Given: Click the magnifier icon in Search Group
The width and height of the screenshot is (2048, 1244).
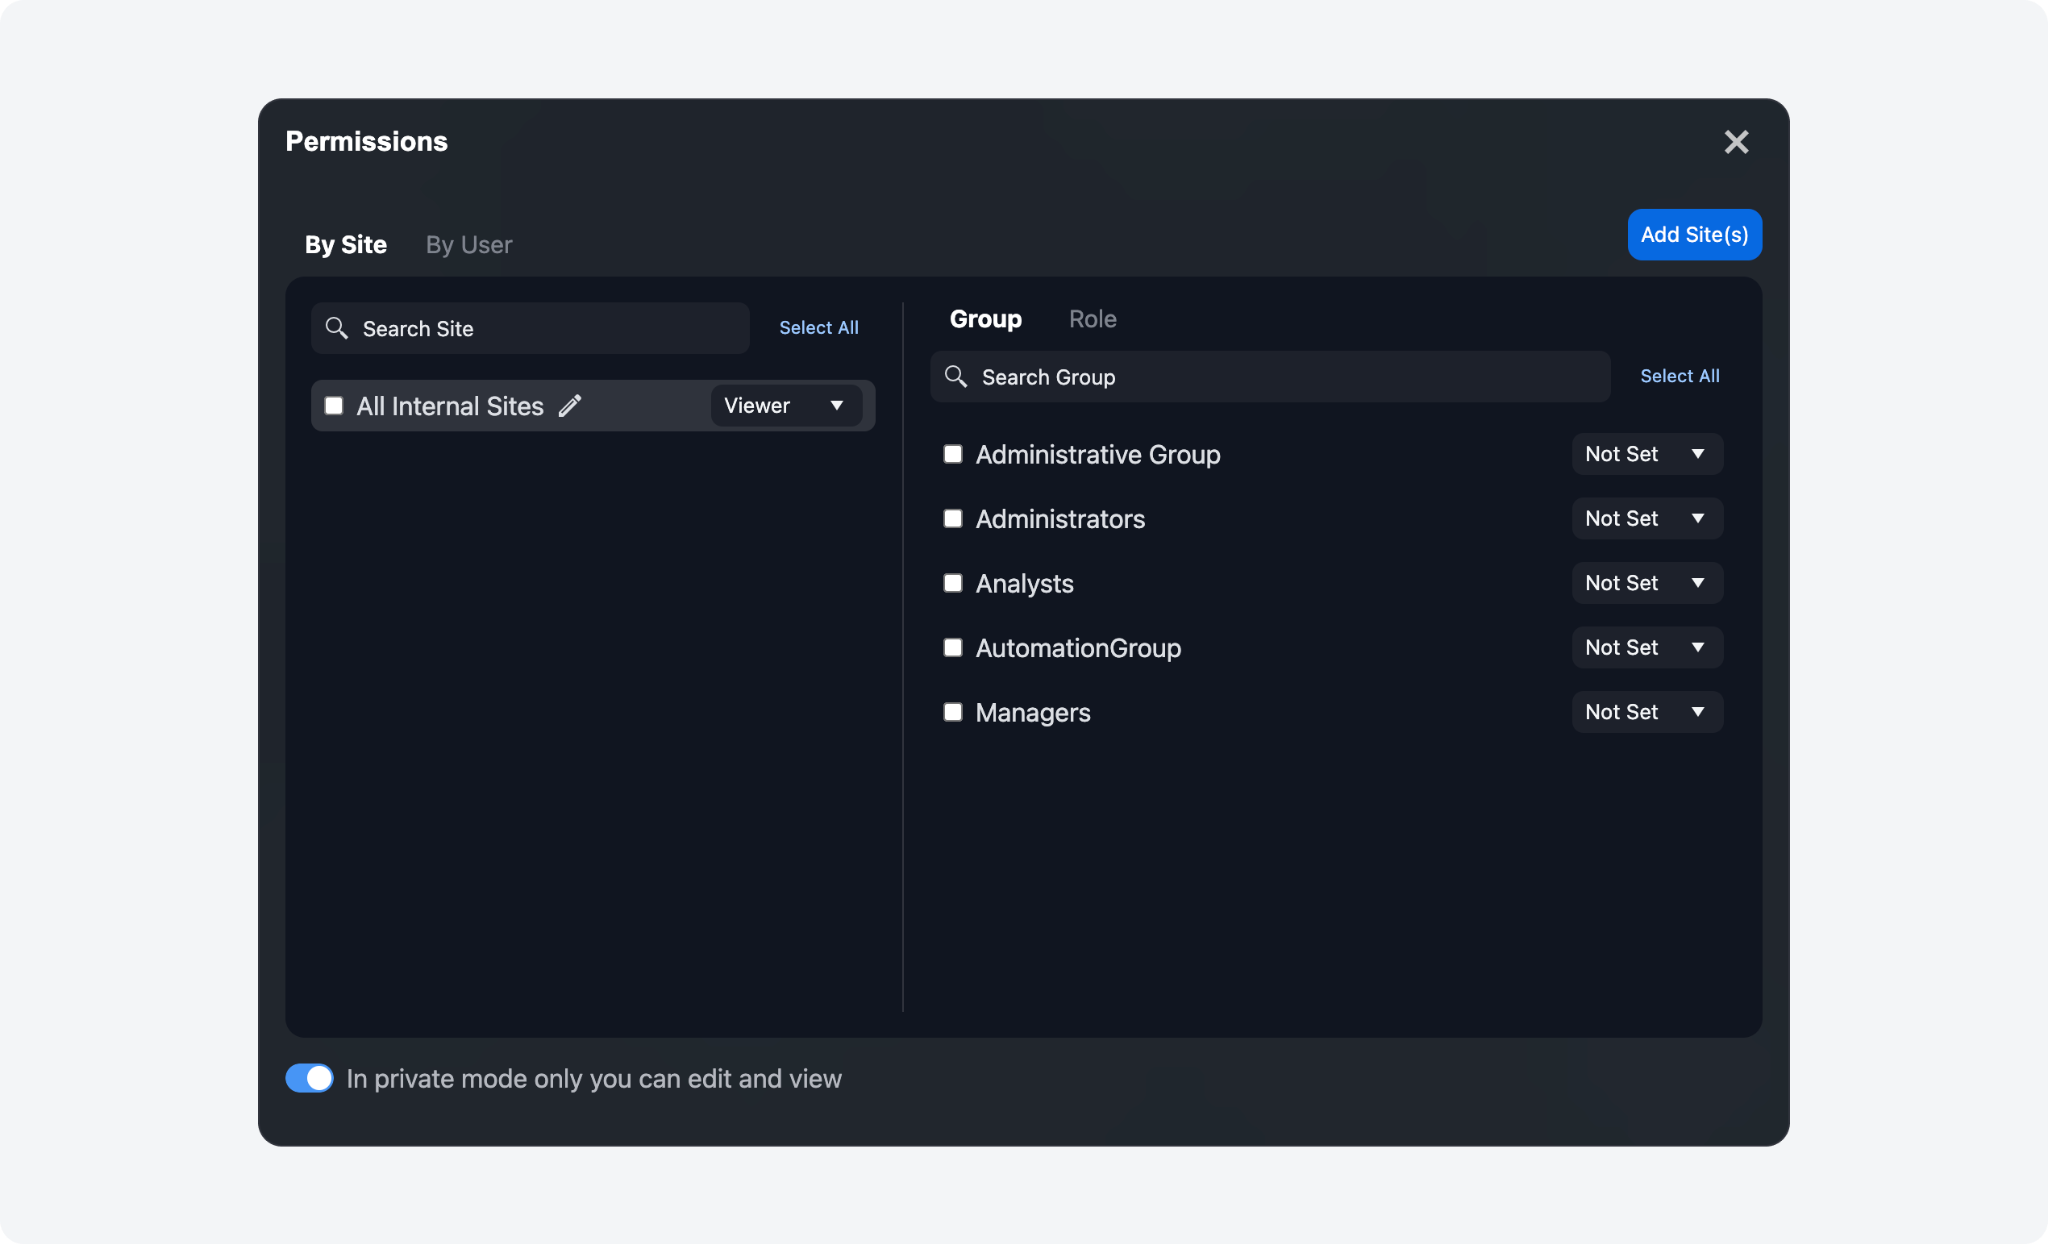Looking at the screenshot, I should [956, 377].
